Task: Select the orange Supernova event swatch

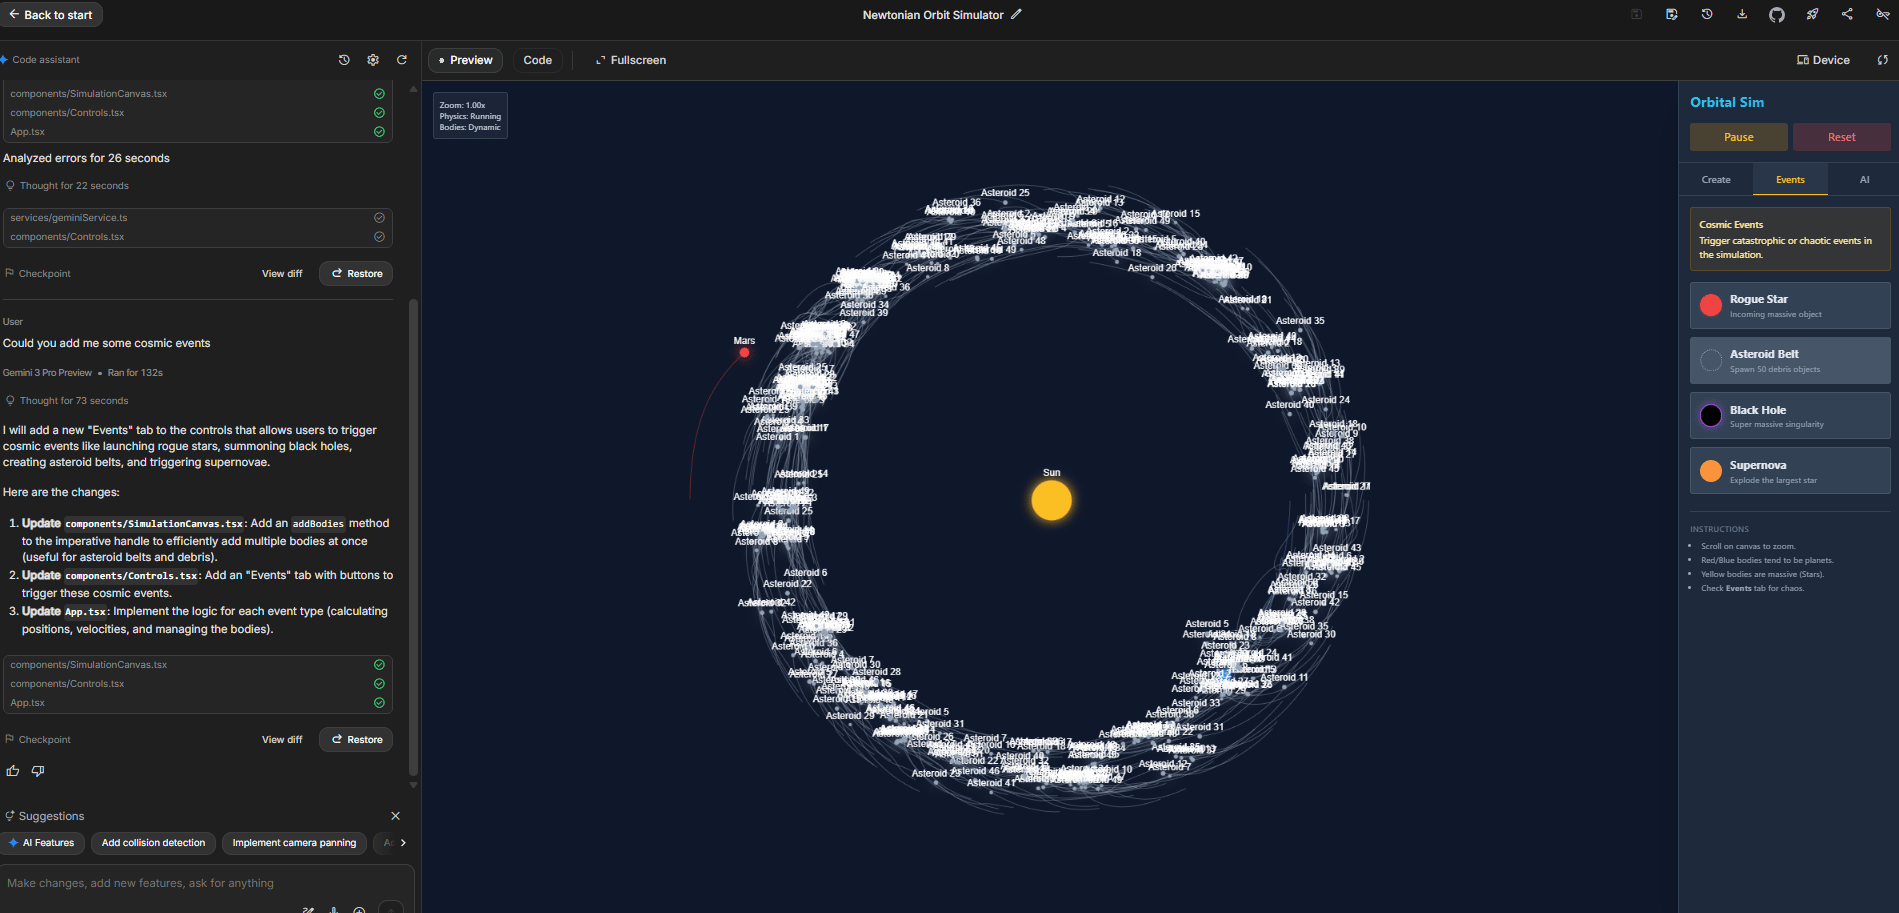Action: 1710,470
